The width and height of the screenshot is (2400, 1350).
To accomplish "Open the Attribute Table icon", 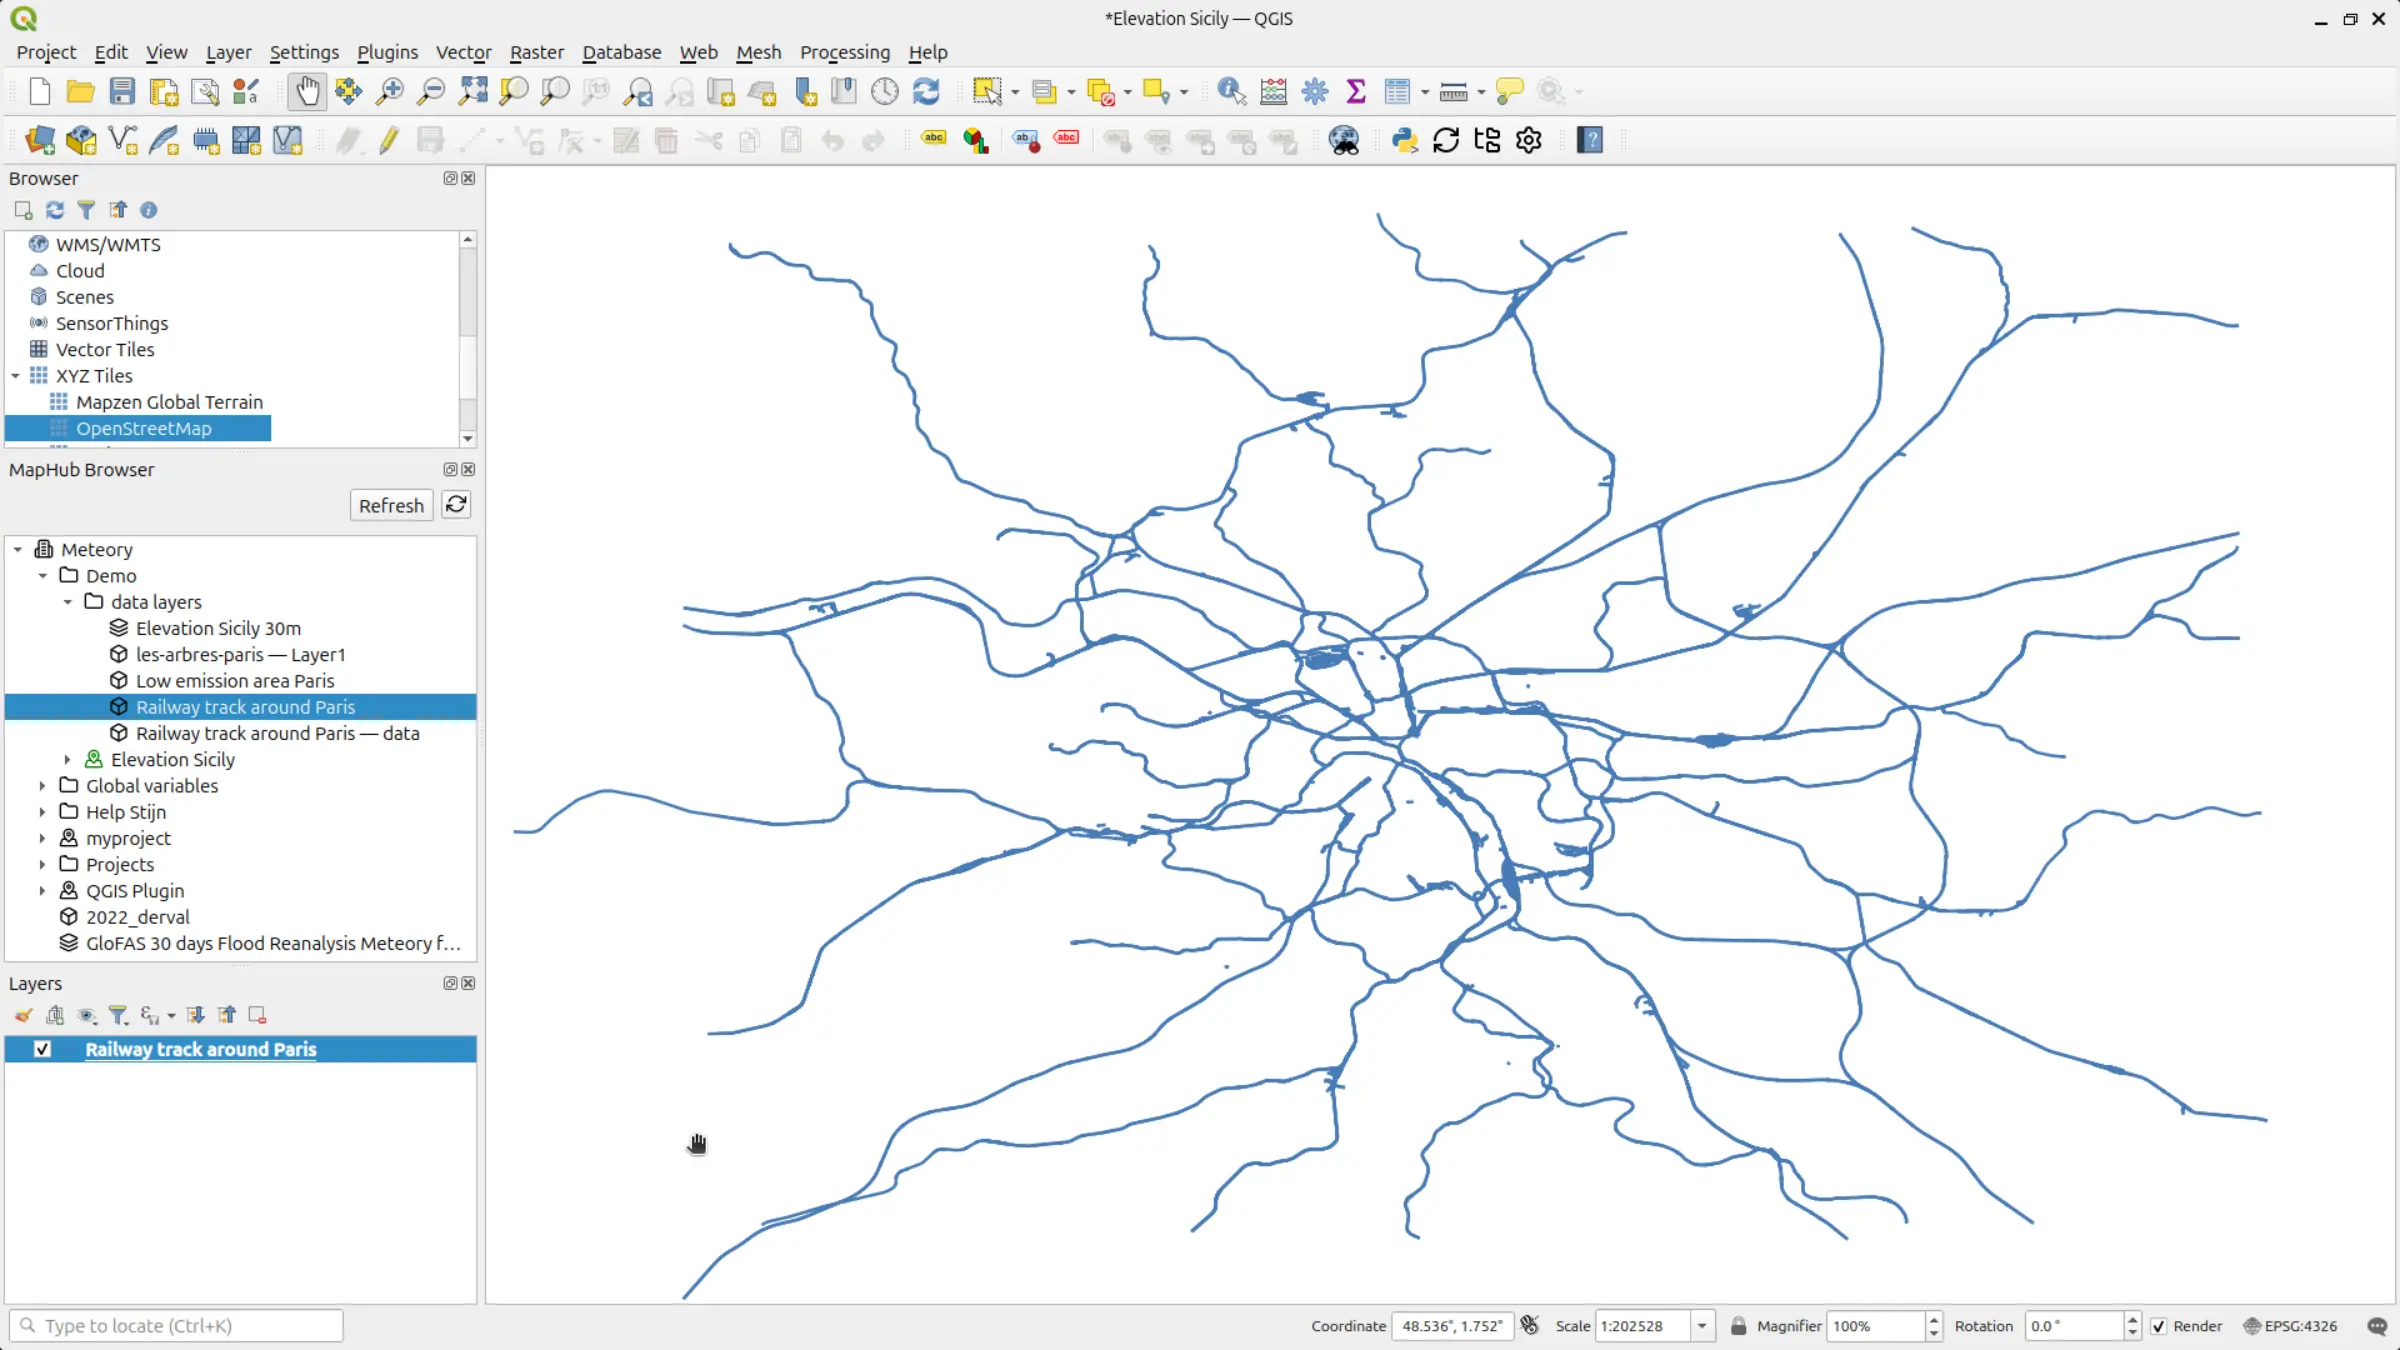I will click(x=1399, y=91).
